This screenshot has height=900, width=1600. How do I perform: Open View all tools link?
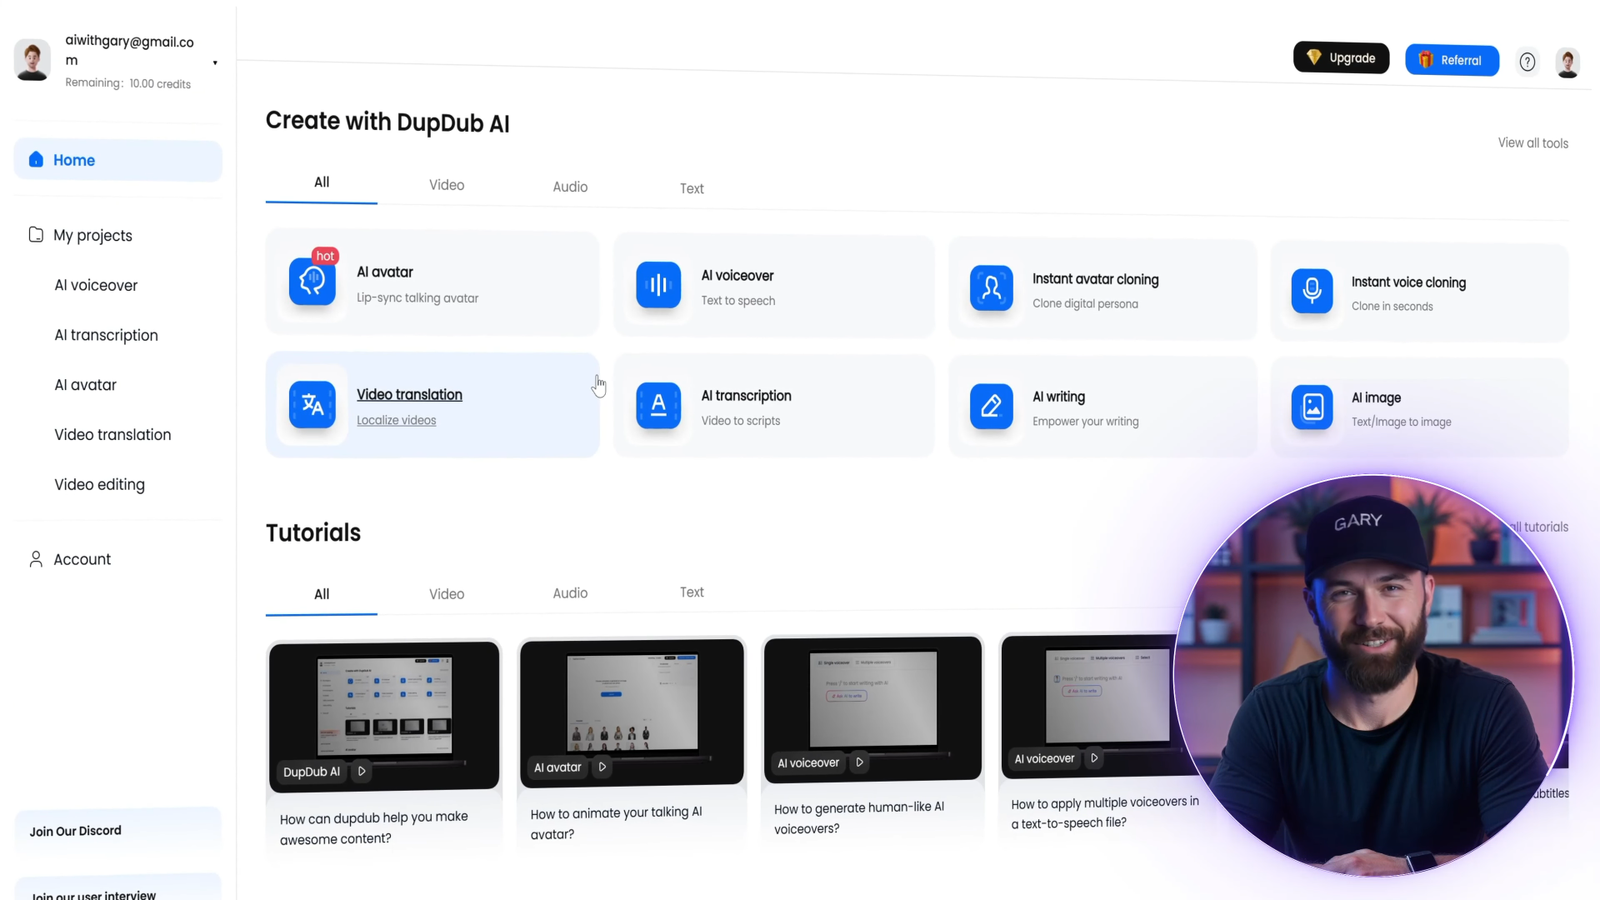coord(1533,143)
